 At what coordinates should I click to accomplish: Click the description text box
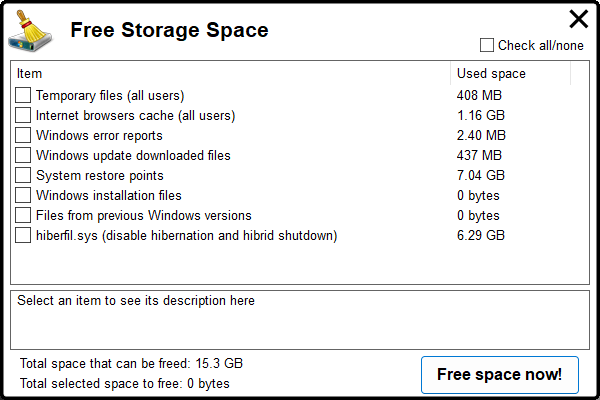point(300,320)
